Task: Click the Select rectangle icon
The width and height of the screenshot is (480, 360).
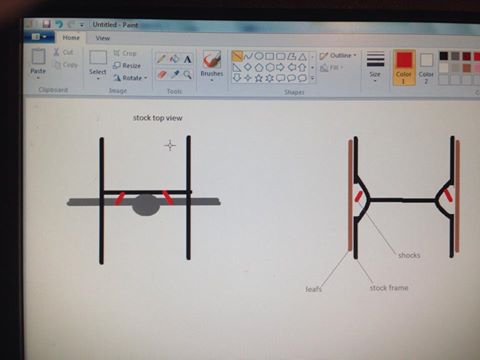Action: 98,58
